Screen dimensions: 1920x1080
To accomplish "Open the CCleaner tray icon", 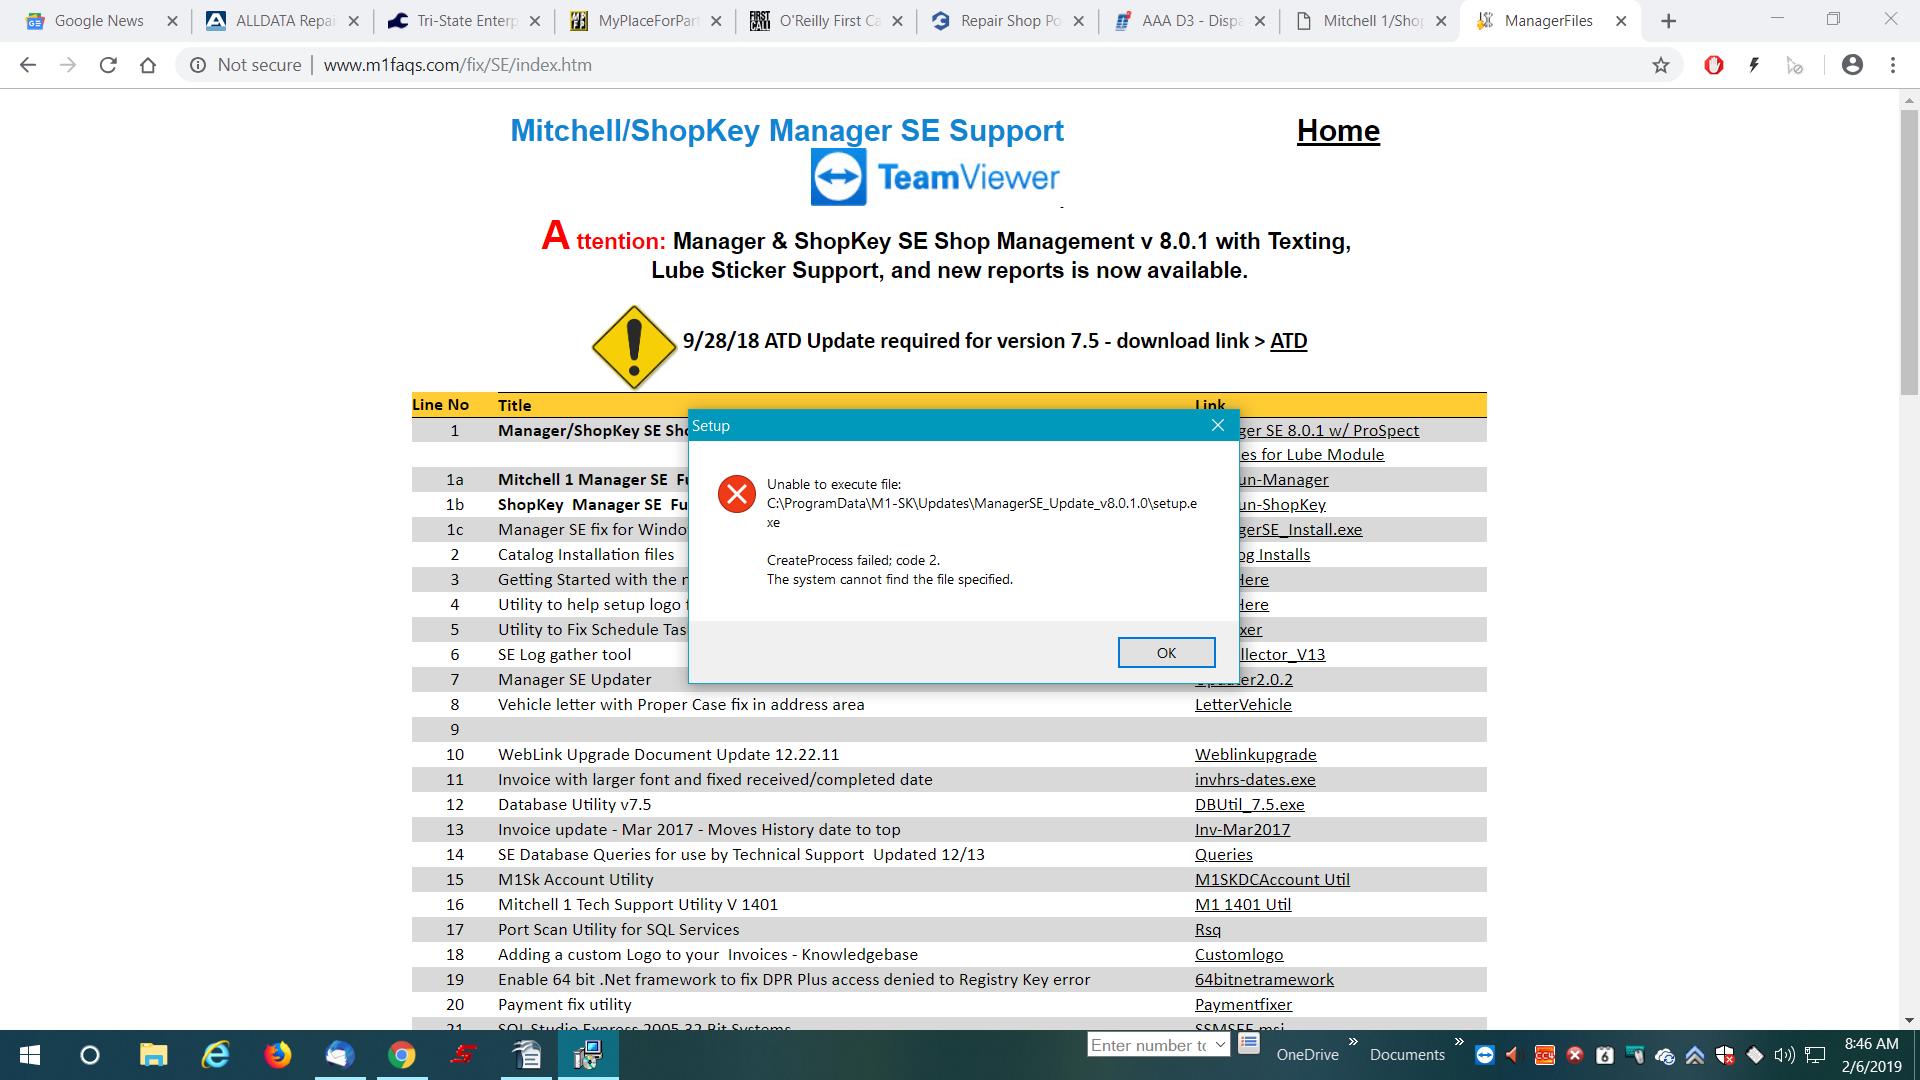I will click(1545, 1055).
